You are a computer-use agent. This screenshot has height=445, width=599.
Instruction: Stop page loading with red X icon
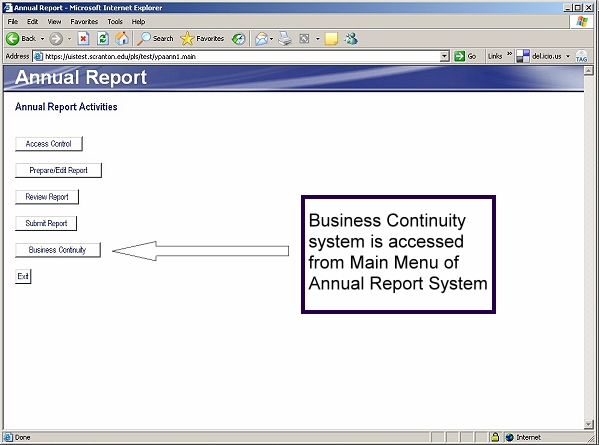(83, 39)
